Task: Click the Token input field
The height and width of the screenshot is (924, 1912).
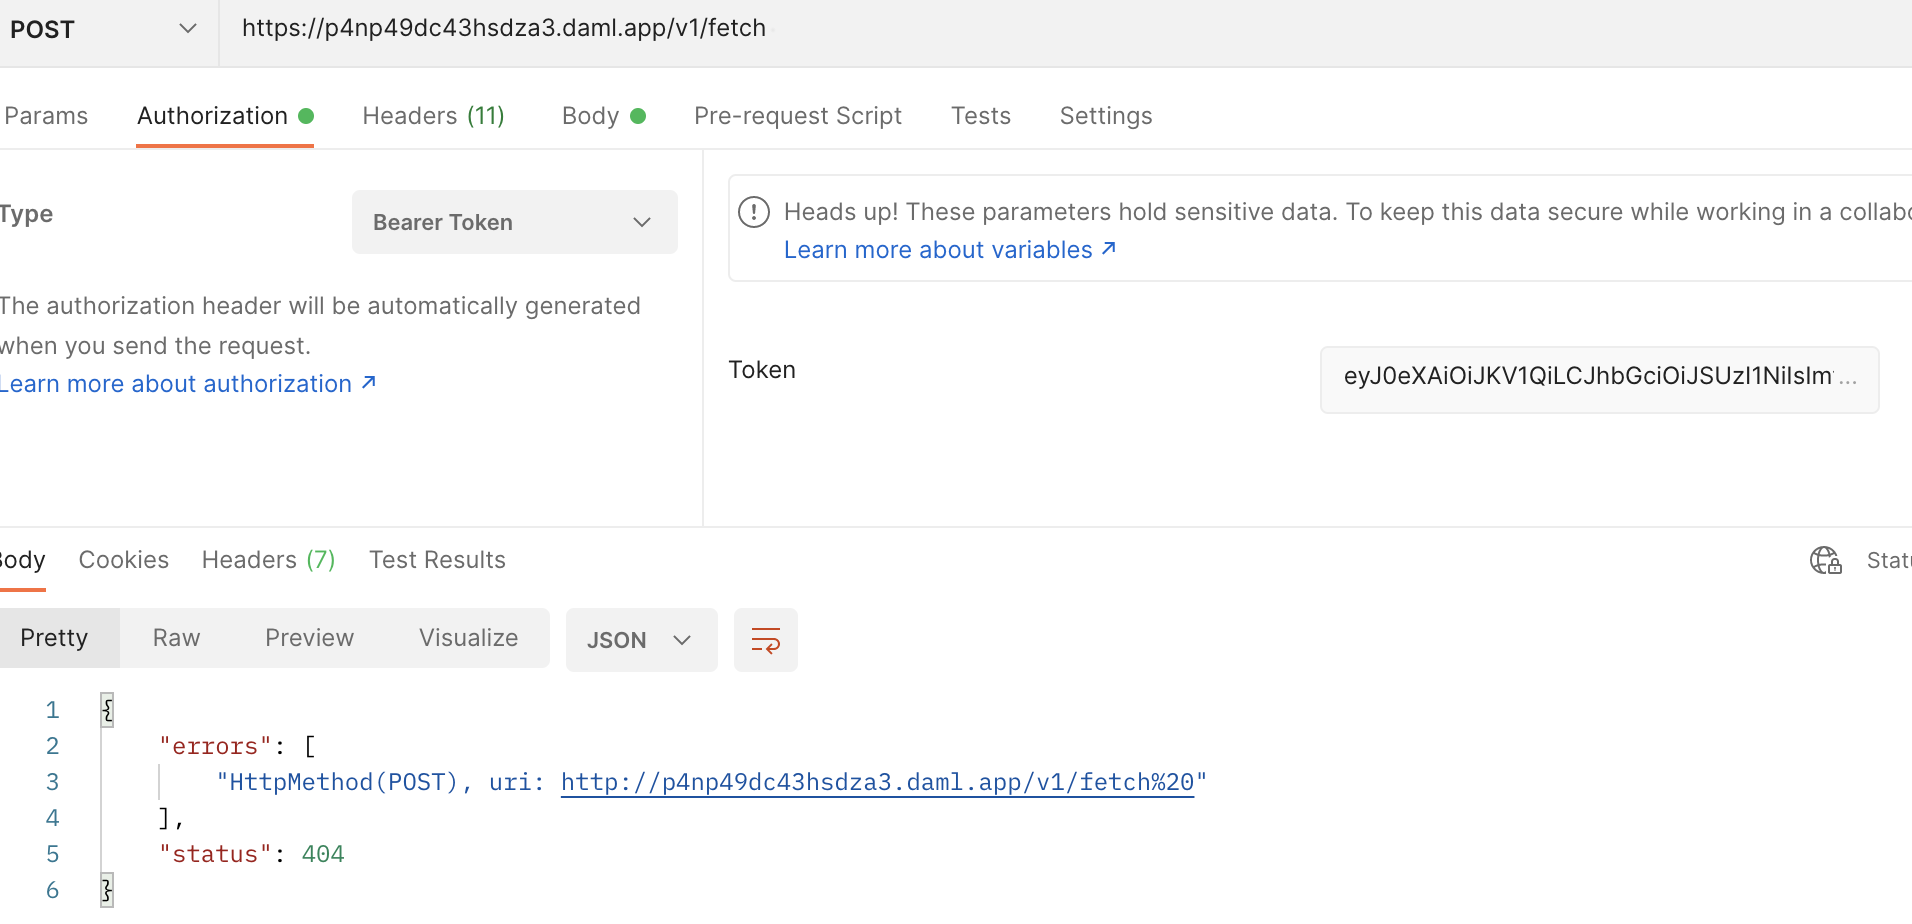Action: tap(1598, 378)
